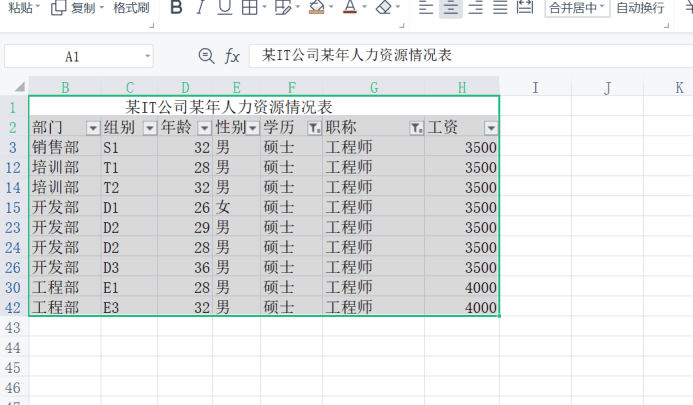Select column header J

(608, 88)
